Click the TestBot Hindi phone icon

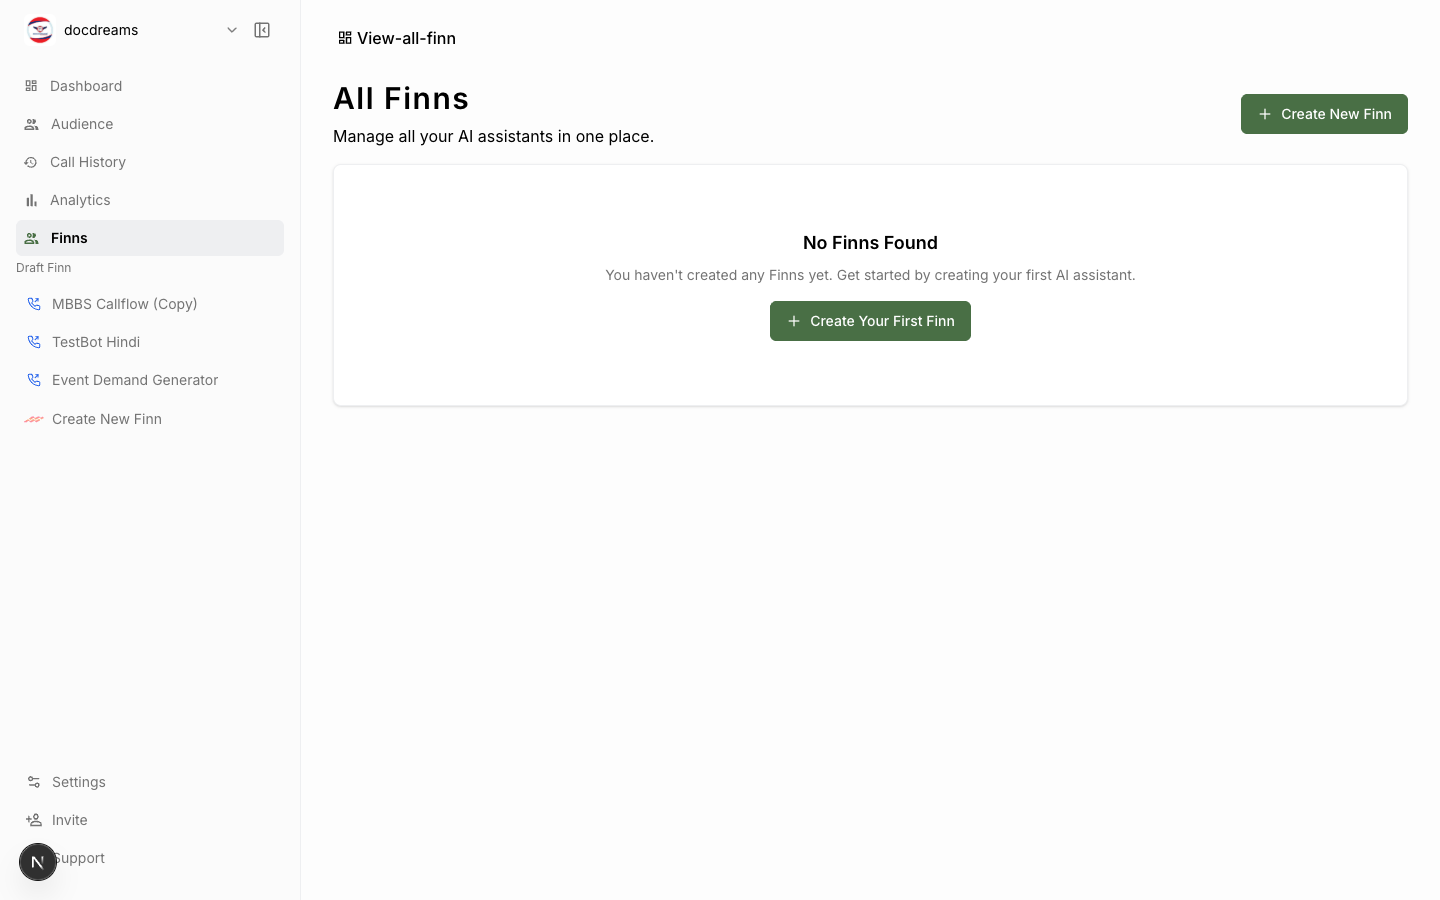(x=34, y=342)
